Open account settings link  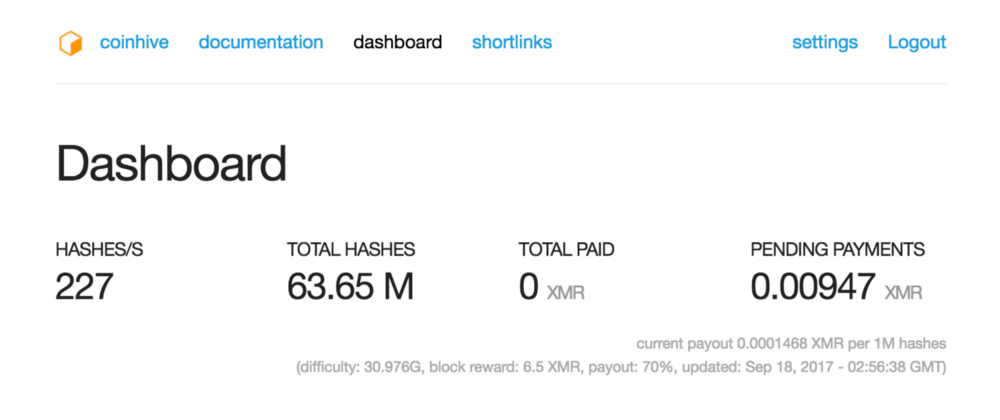pos(825,43)
